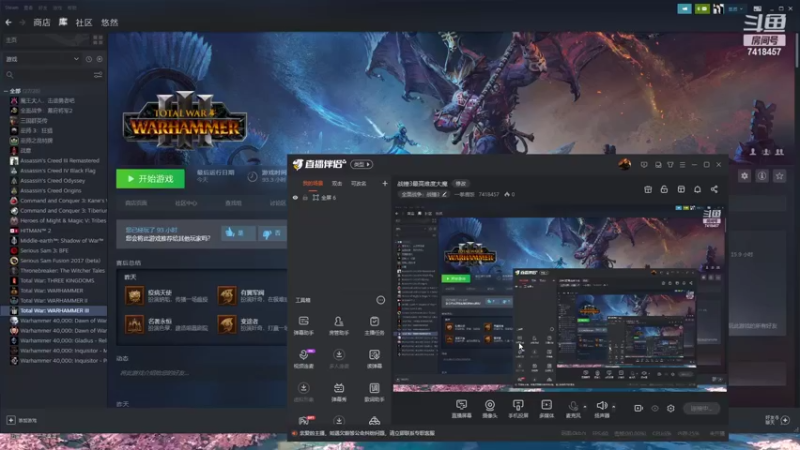Open Steam game info icon

coord(762,176)
